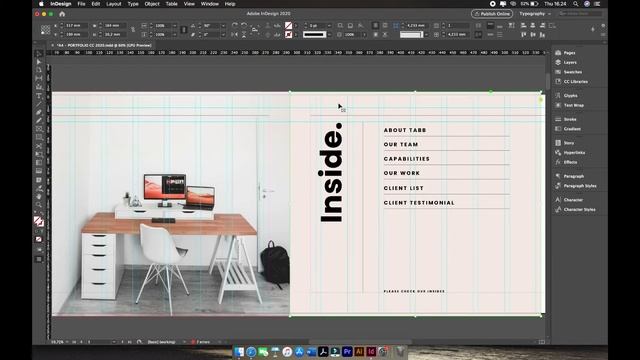Screen dimensions: 640x360
Task: Select the Hand tool
Action: pyautogui.click(x=39, y=196)
